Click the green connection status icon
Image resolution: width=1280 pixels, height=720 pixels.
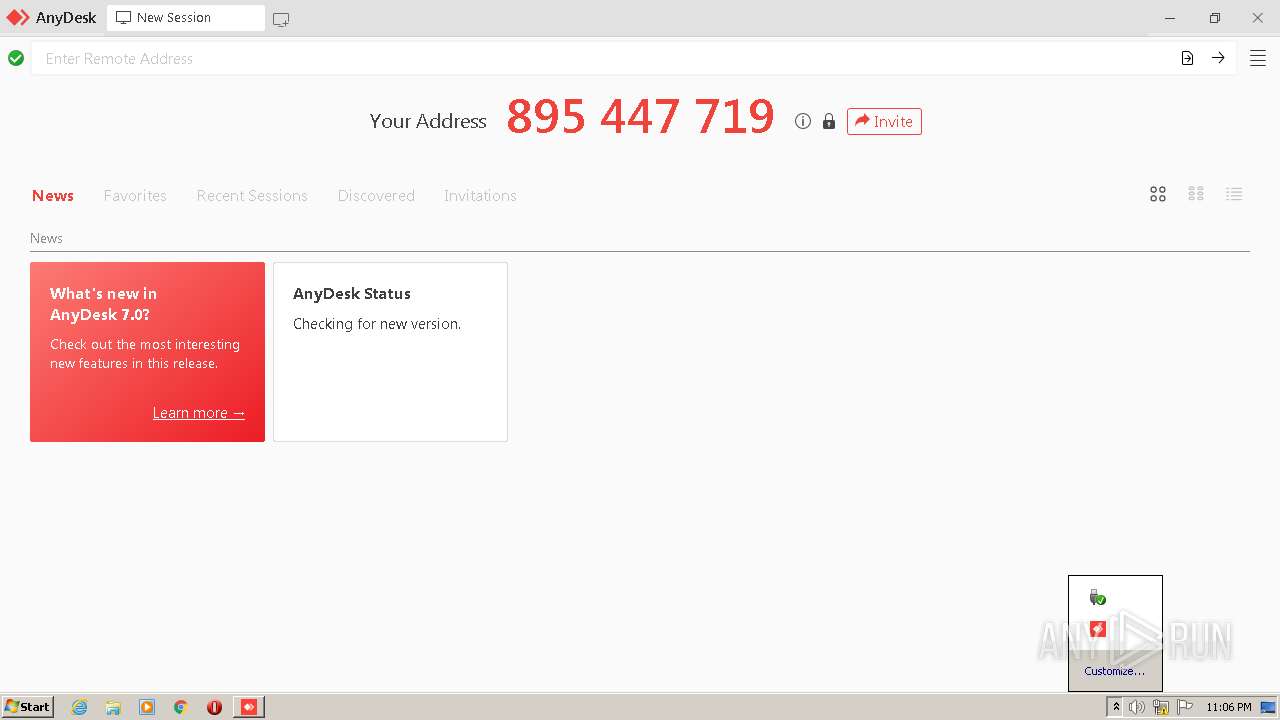tap(16, 58)
